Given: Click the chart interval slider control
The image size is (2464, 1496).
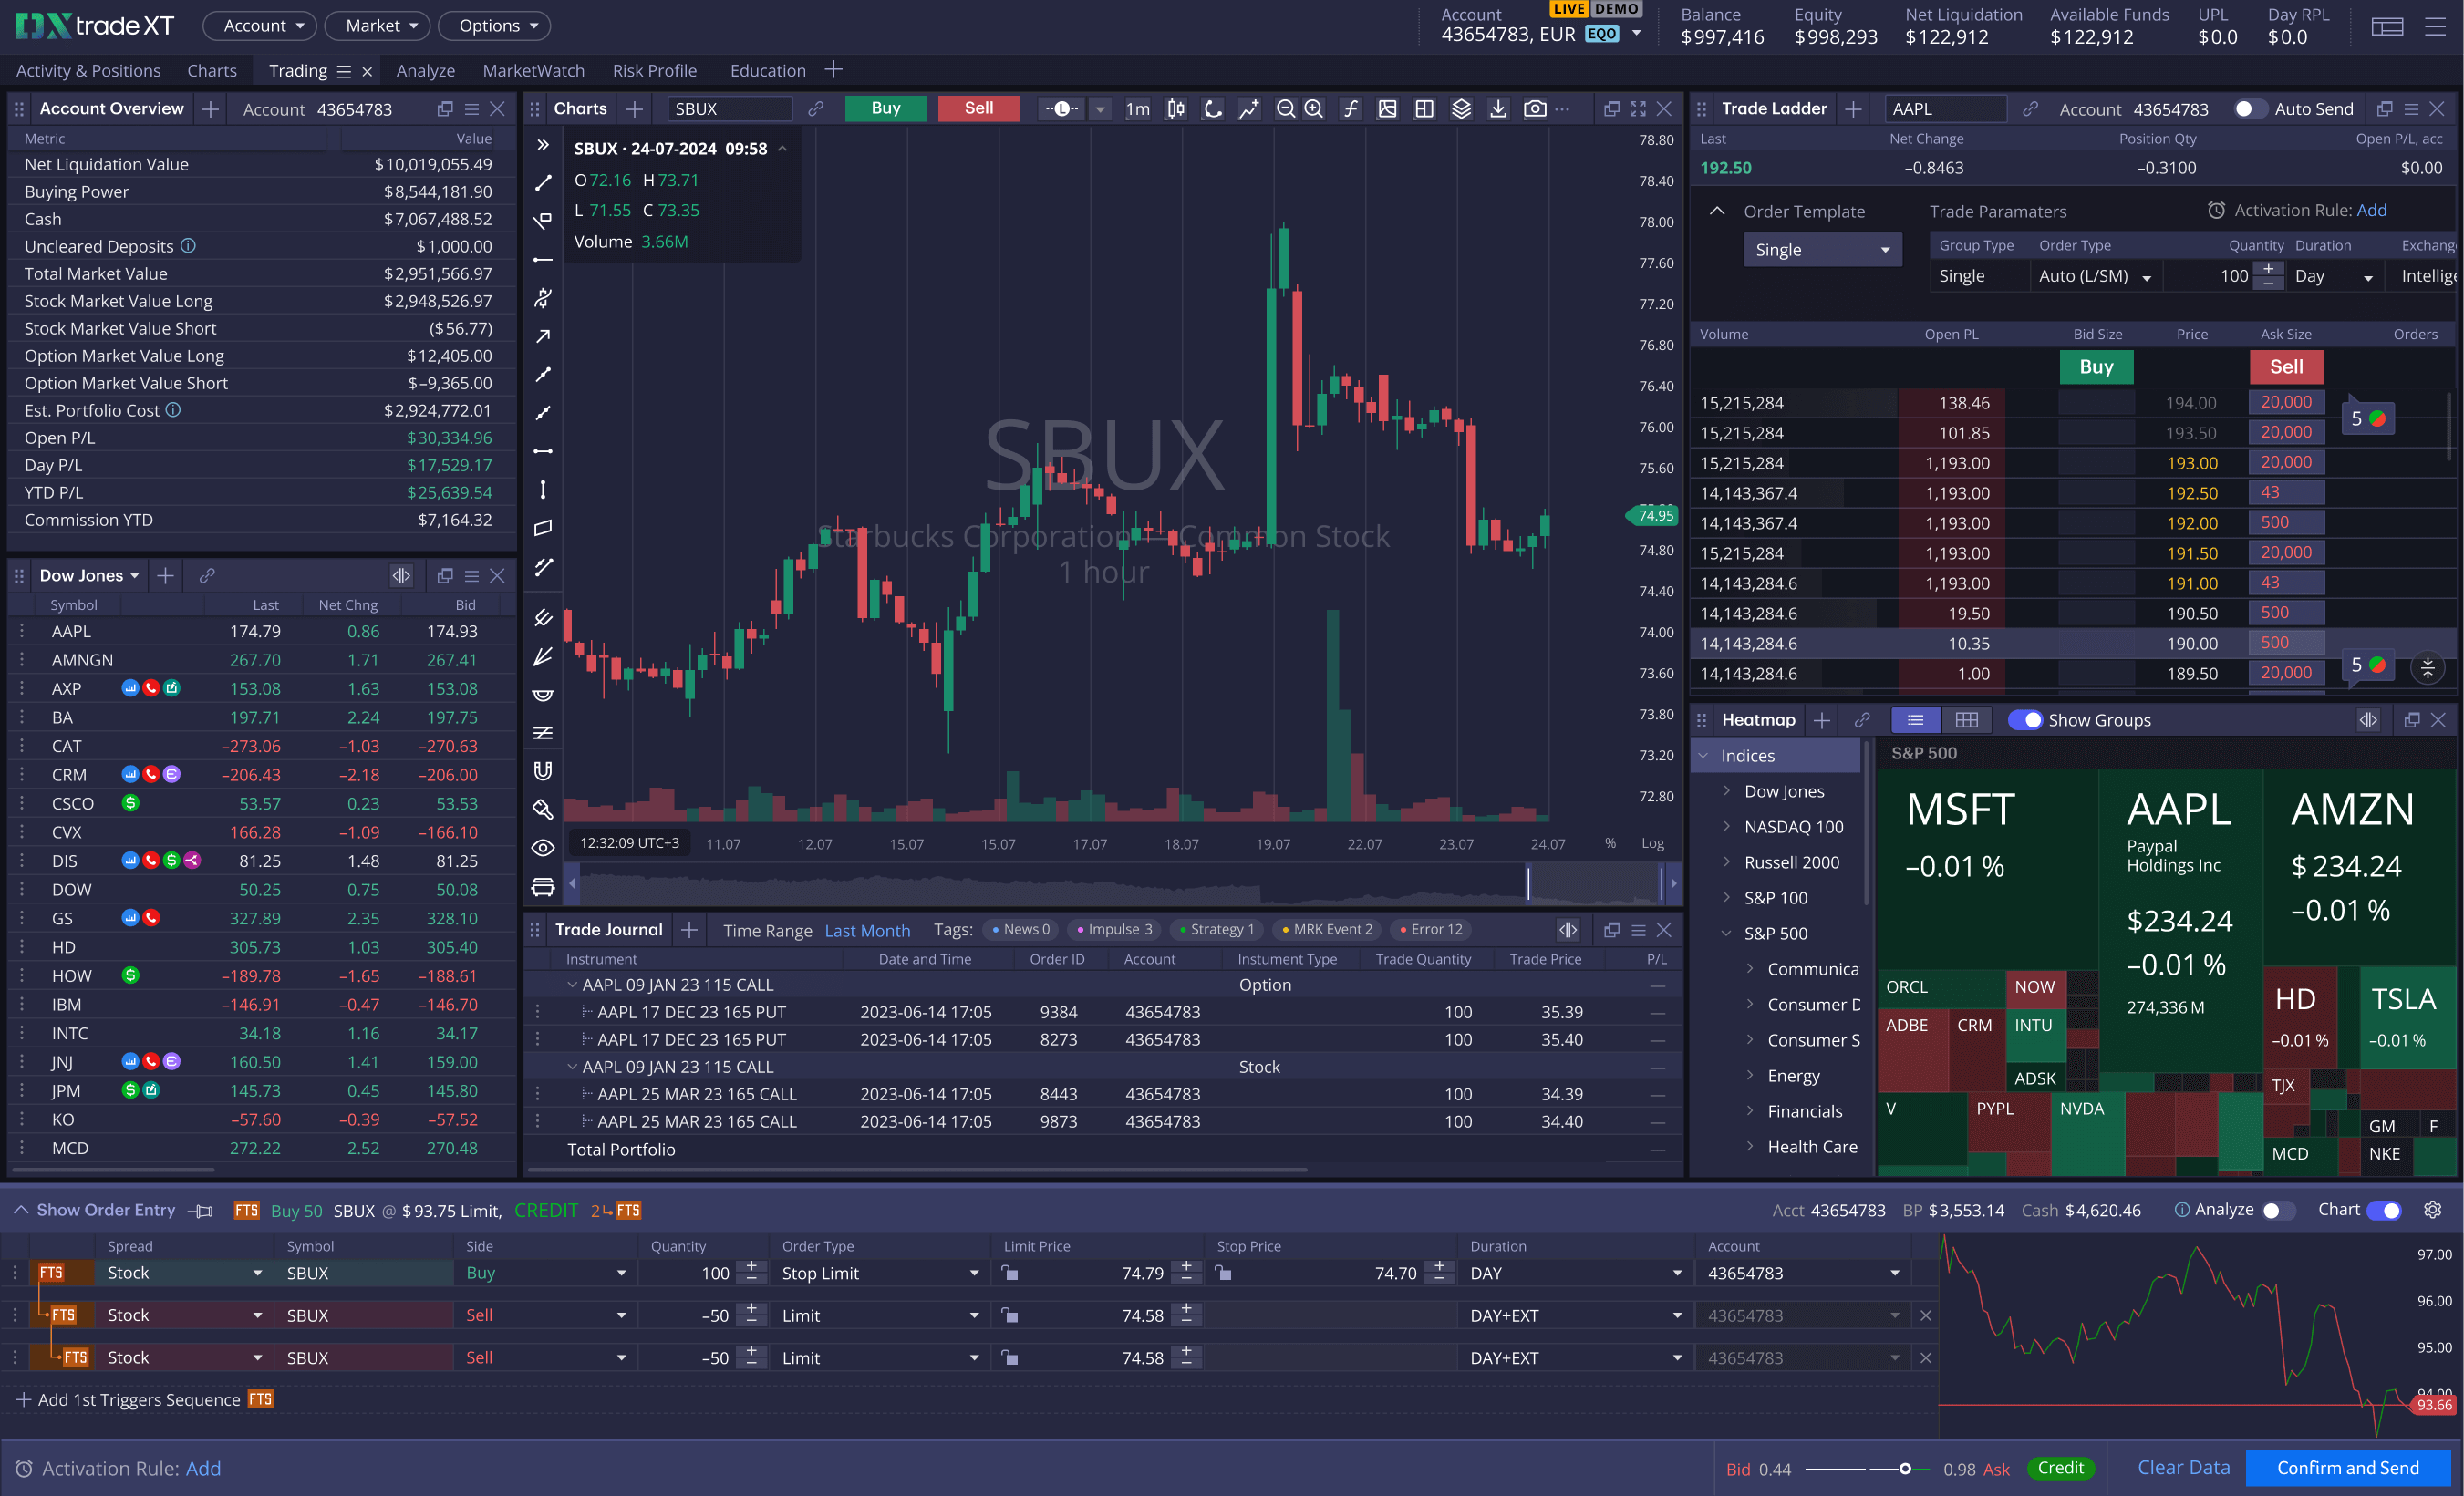Looking at the screenshot, I should point(1062,109).
